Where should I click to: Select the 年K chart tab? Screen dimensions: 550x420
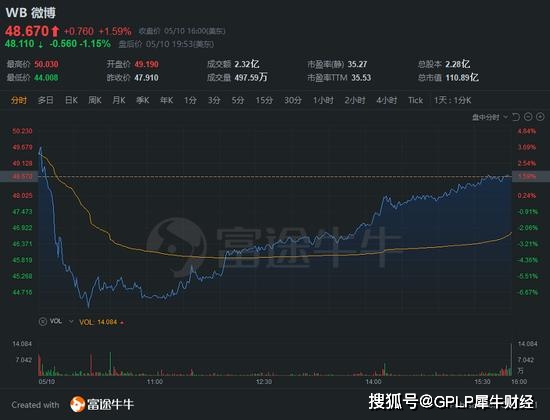point(167,100)
